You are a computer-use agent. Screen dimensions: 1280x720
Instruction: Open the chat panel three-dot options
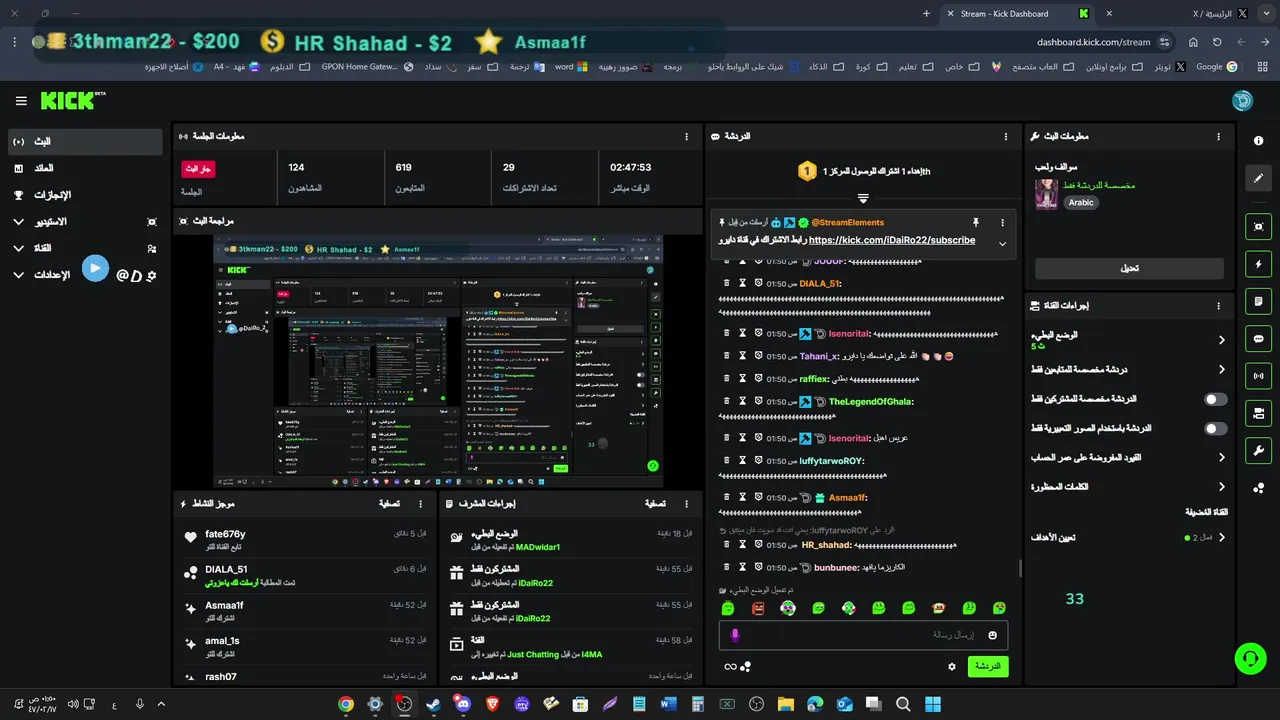(x=1006, y=136)
